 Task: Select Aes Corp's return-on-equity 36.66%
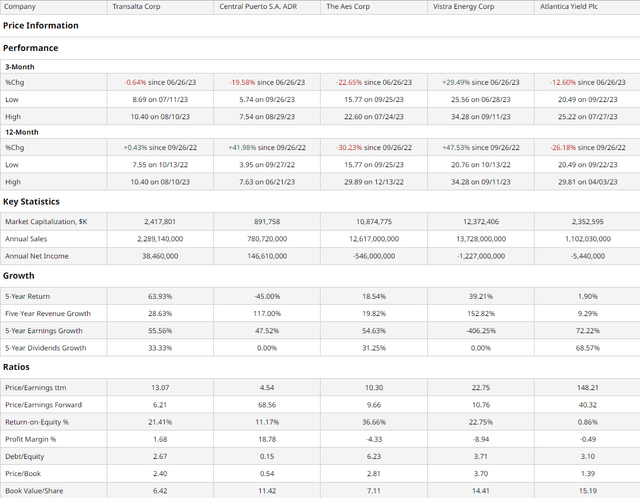374,422
